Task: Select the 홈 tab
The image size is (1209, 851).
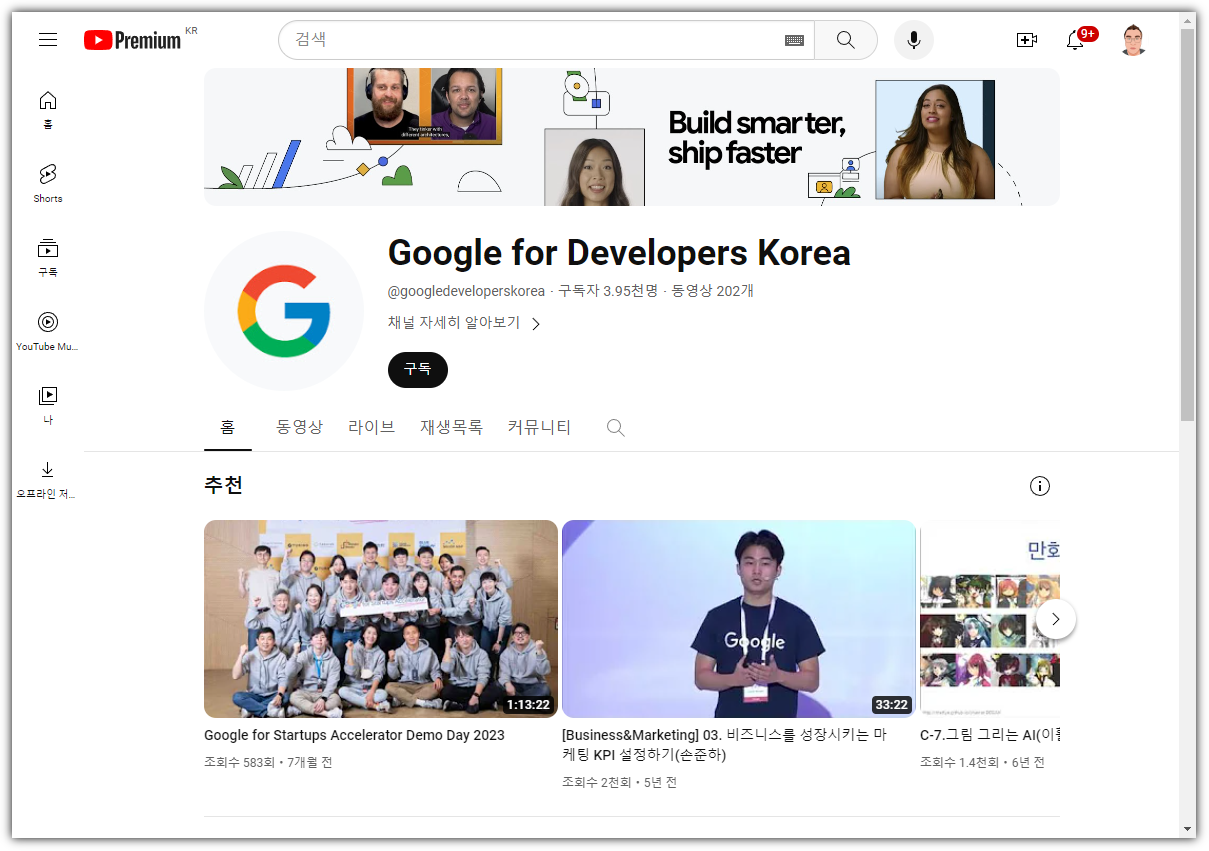Action: coord(228,427)
